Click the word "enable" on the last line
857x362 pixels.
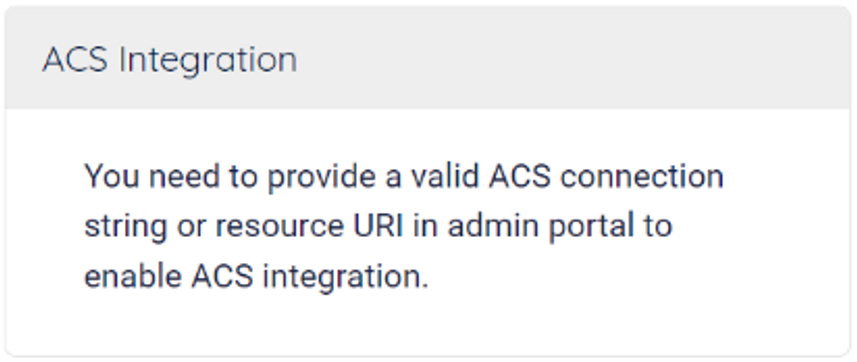pos(133,277)
